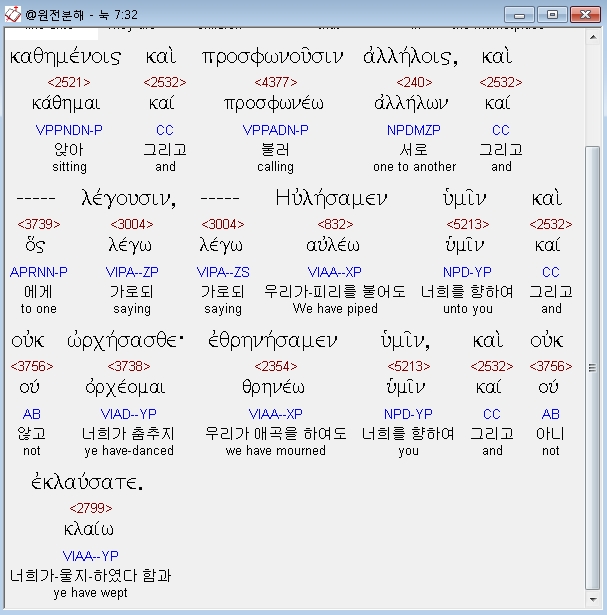Image resolution: width=607 pixels, height=615 pixels.
Task: Click the lemma αὐλέω
Action: click(333, 246)
